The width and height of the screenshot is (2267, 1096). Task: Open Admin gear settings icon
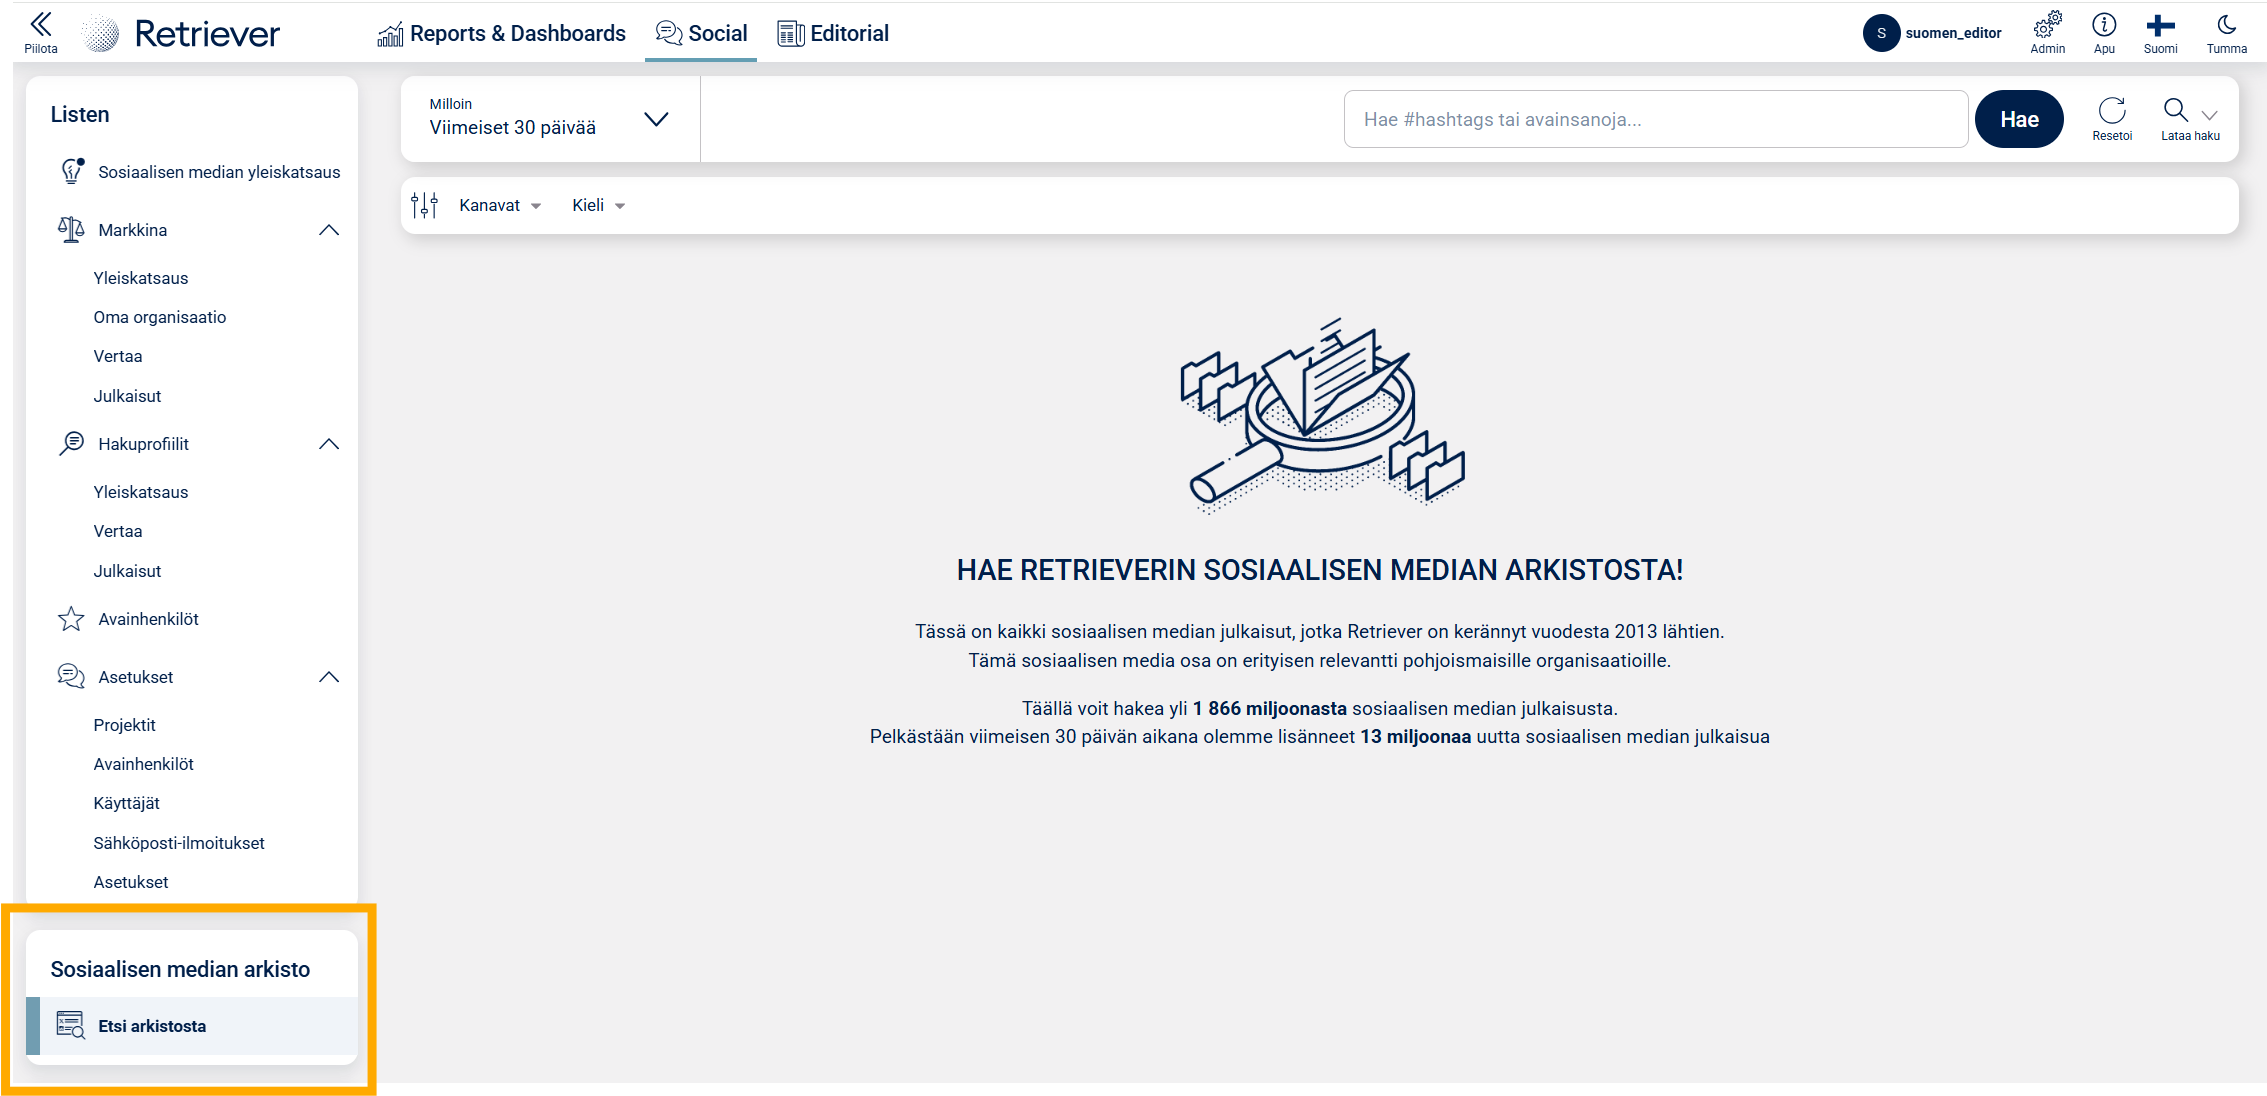[x=2047, y=25]
